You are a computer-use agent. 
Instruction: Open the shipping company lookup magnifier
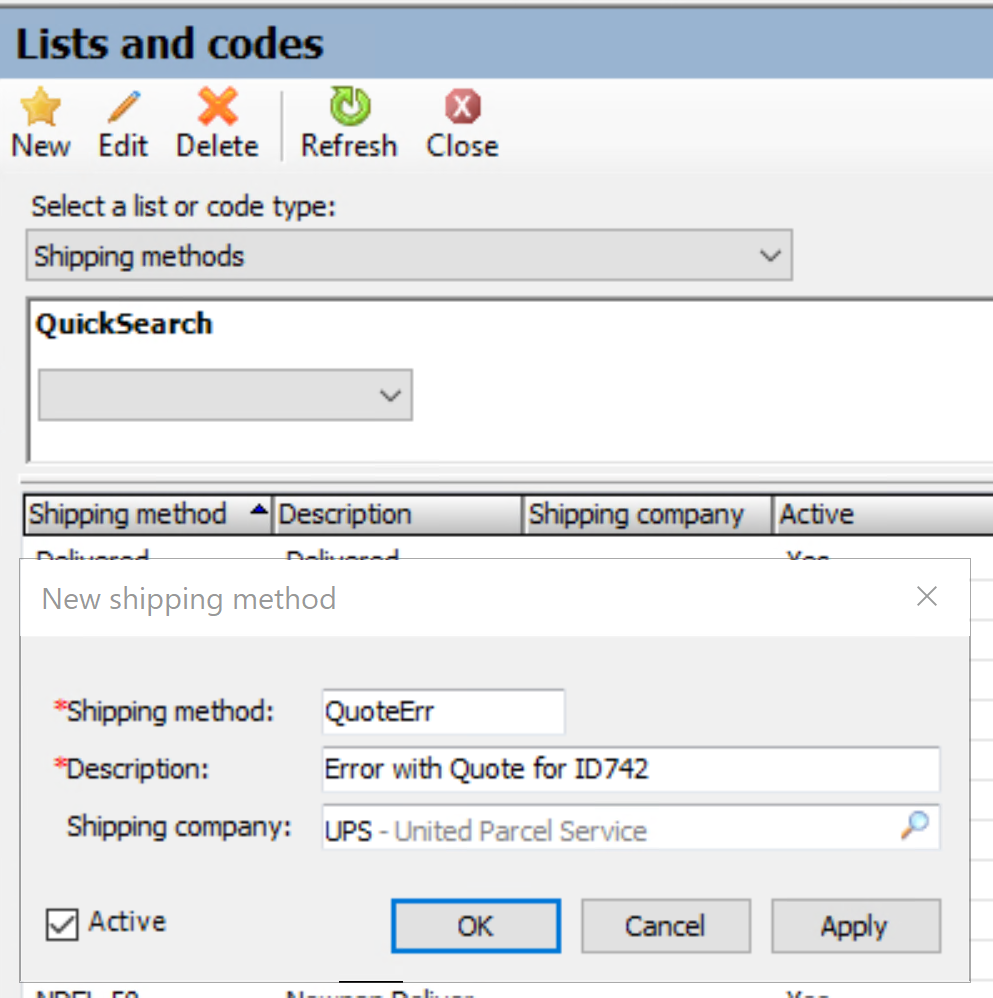[915, 826]
